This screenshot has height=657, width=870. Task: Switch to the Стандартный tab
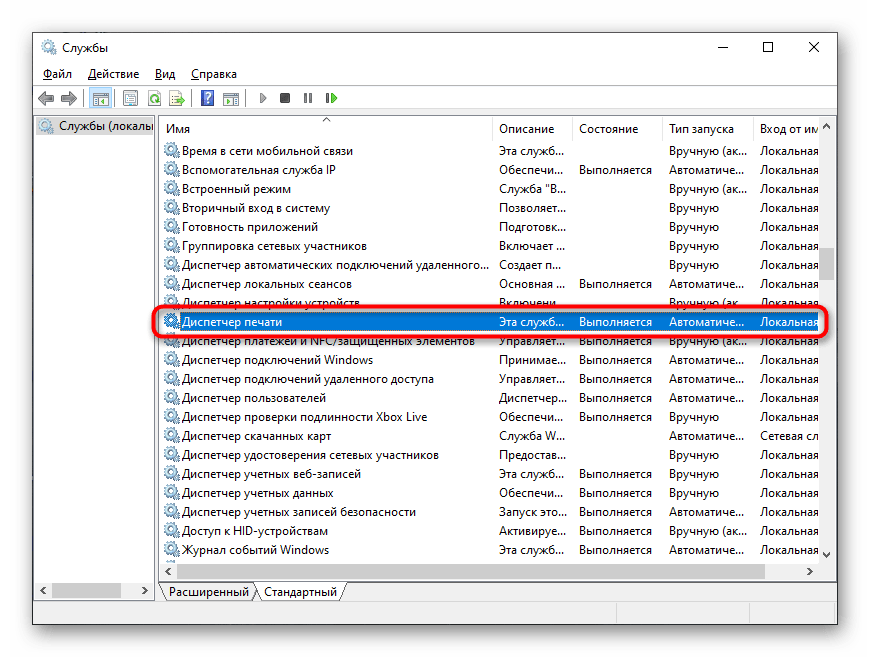click(x=300, y=592)
